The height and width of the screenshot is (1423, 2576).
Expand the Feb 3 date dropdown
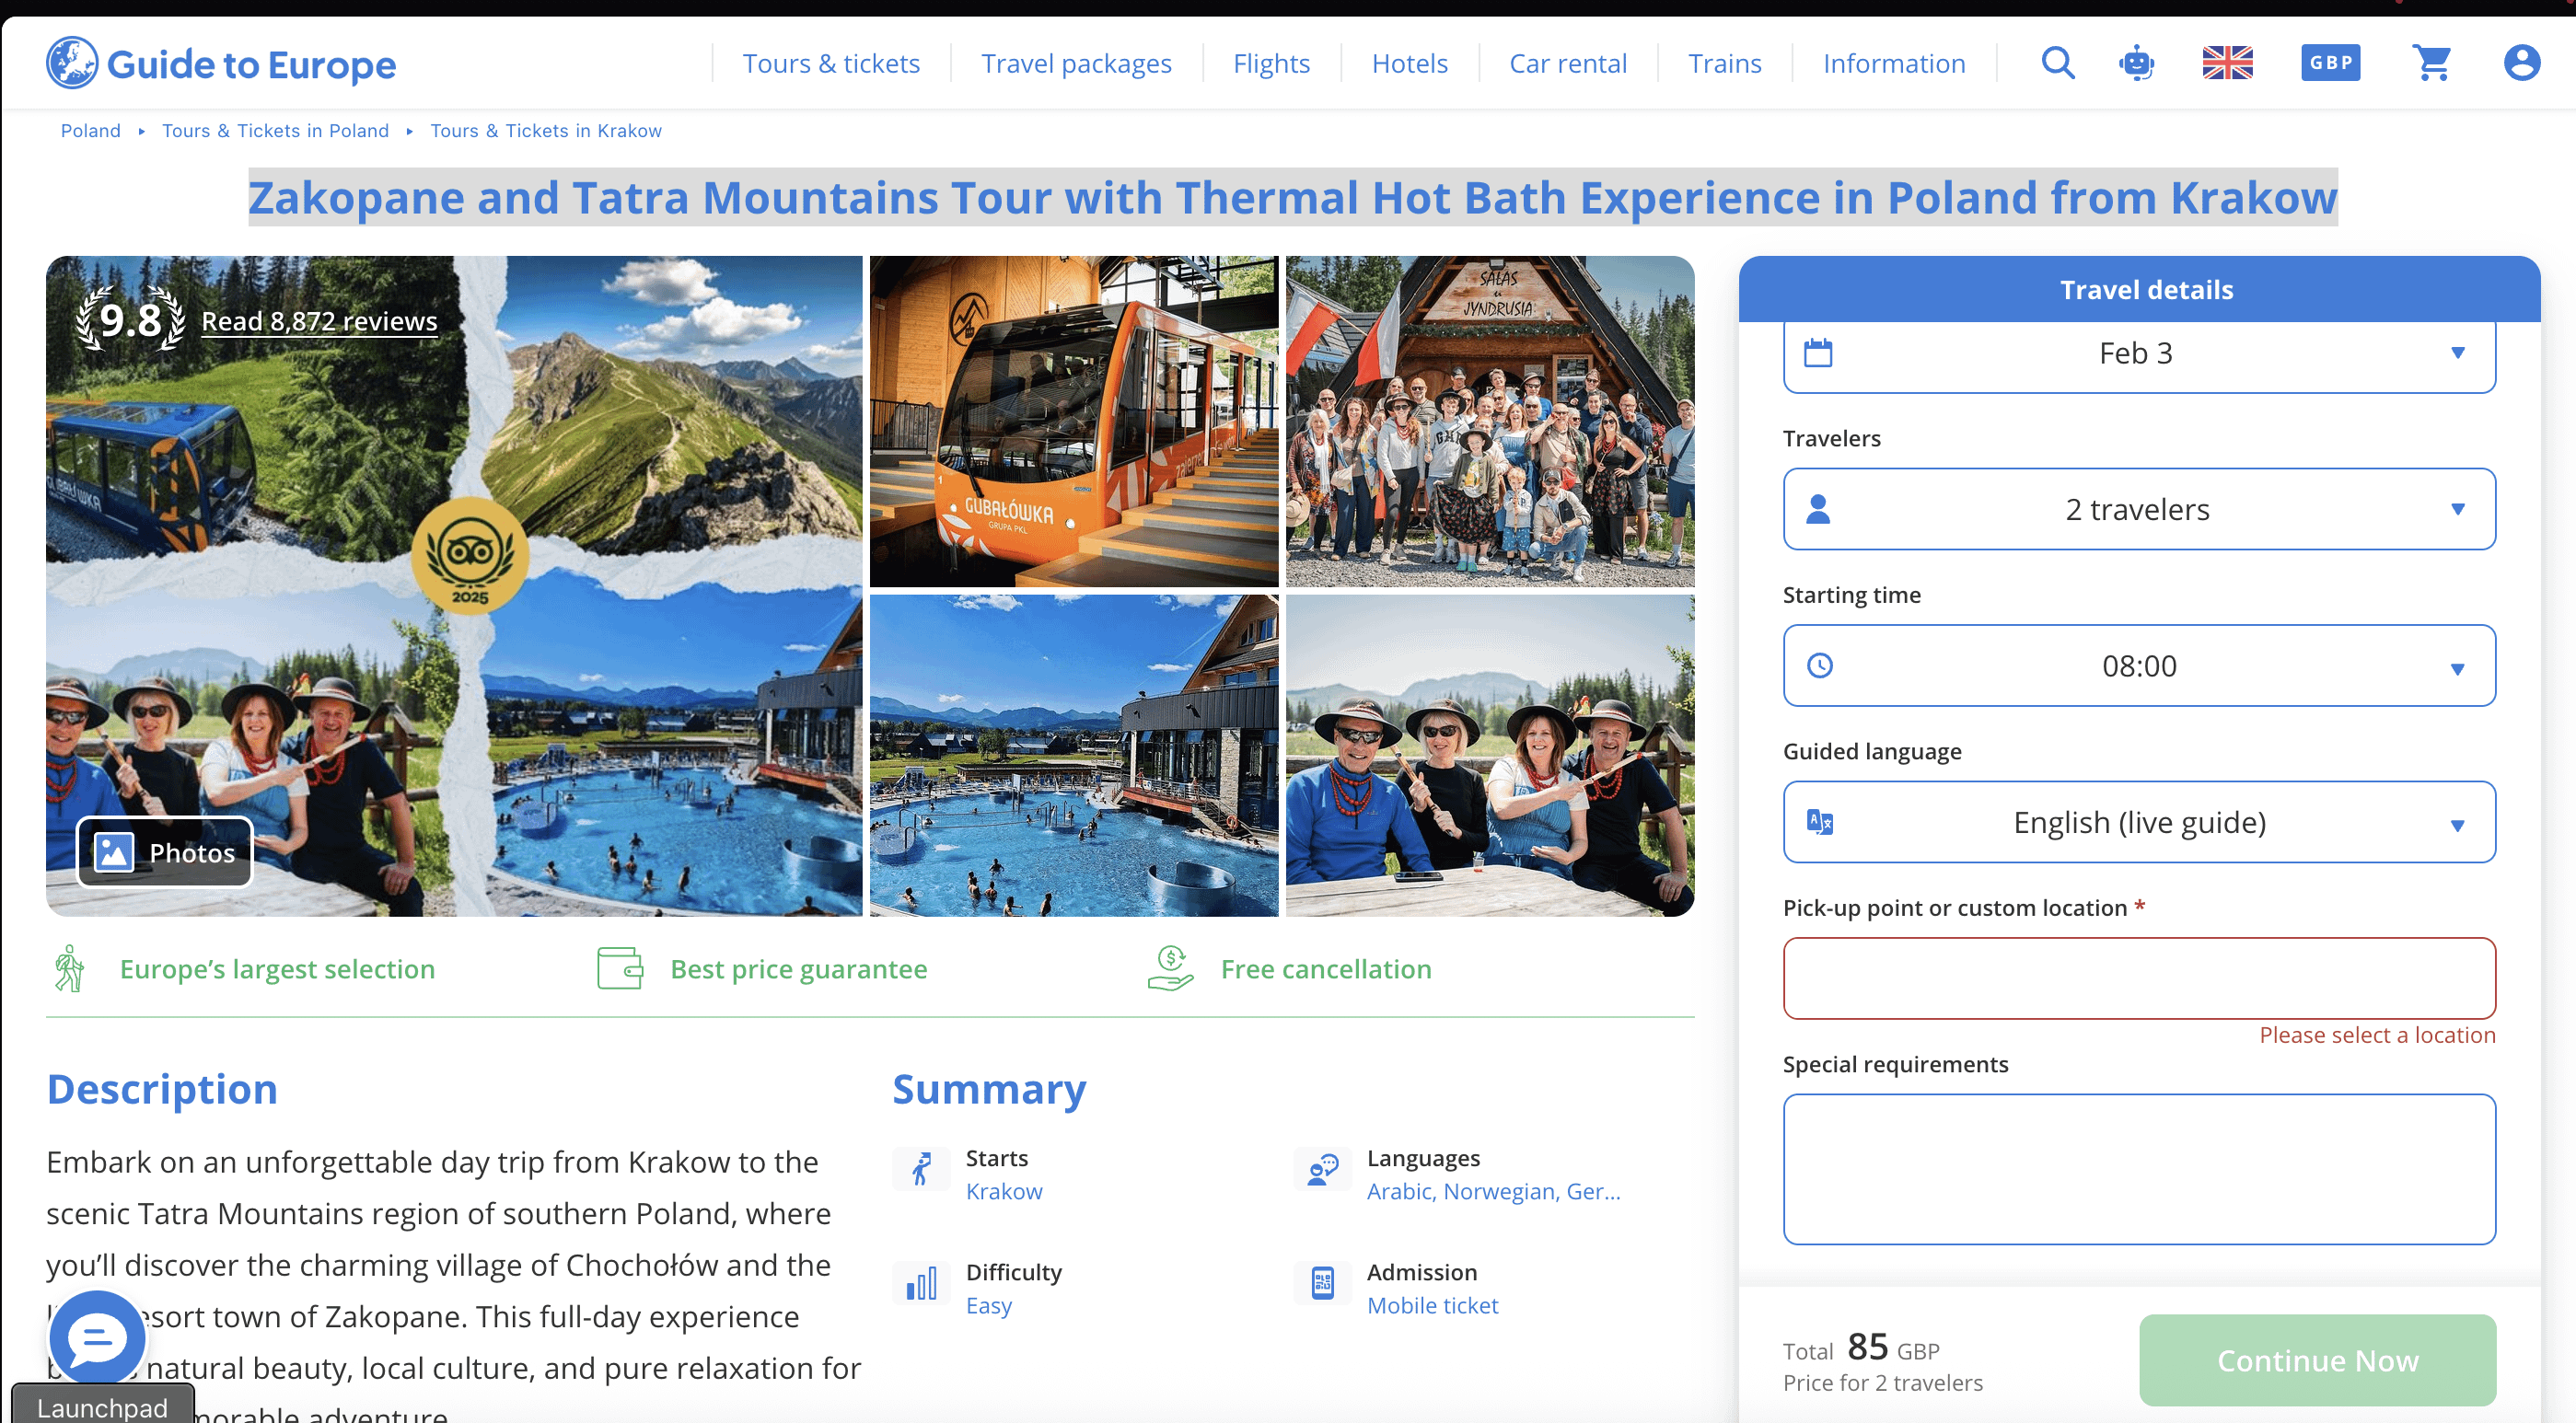point(2138,353)
